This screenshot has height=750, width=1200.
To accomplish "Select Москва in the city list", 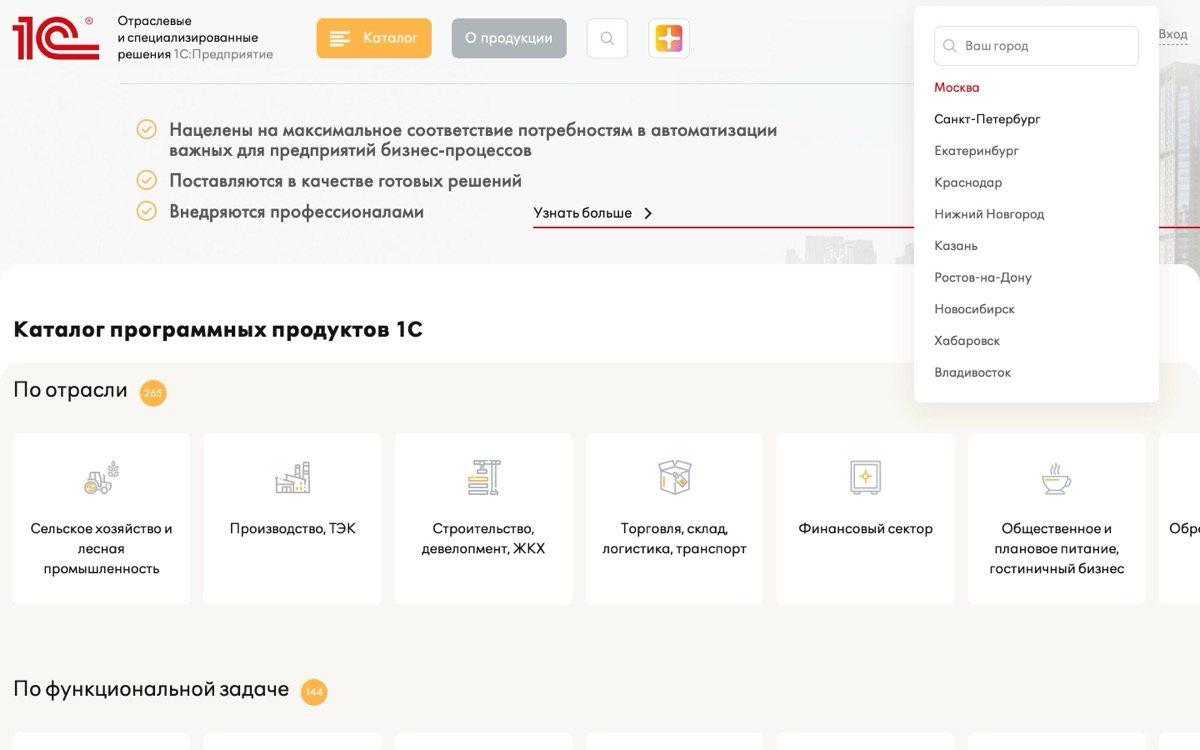I will coord(957,88).
